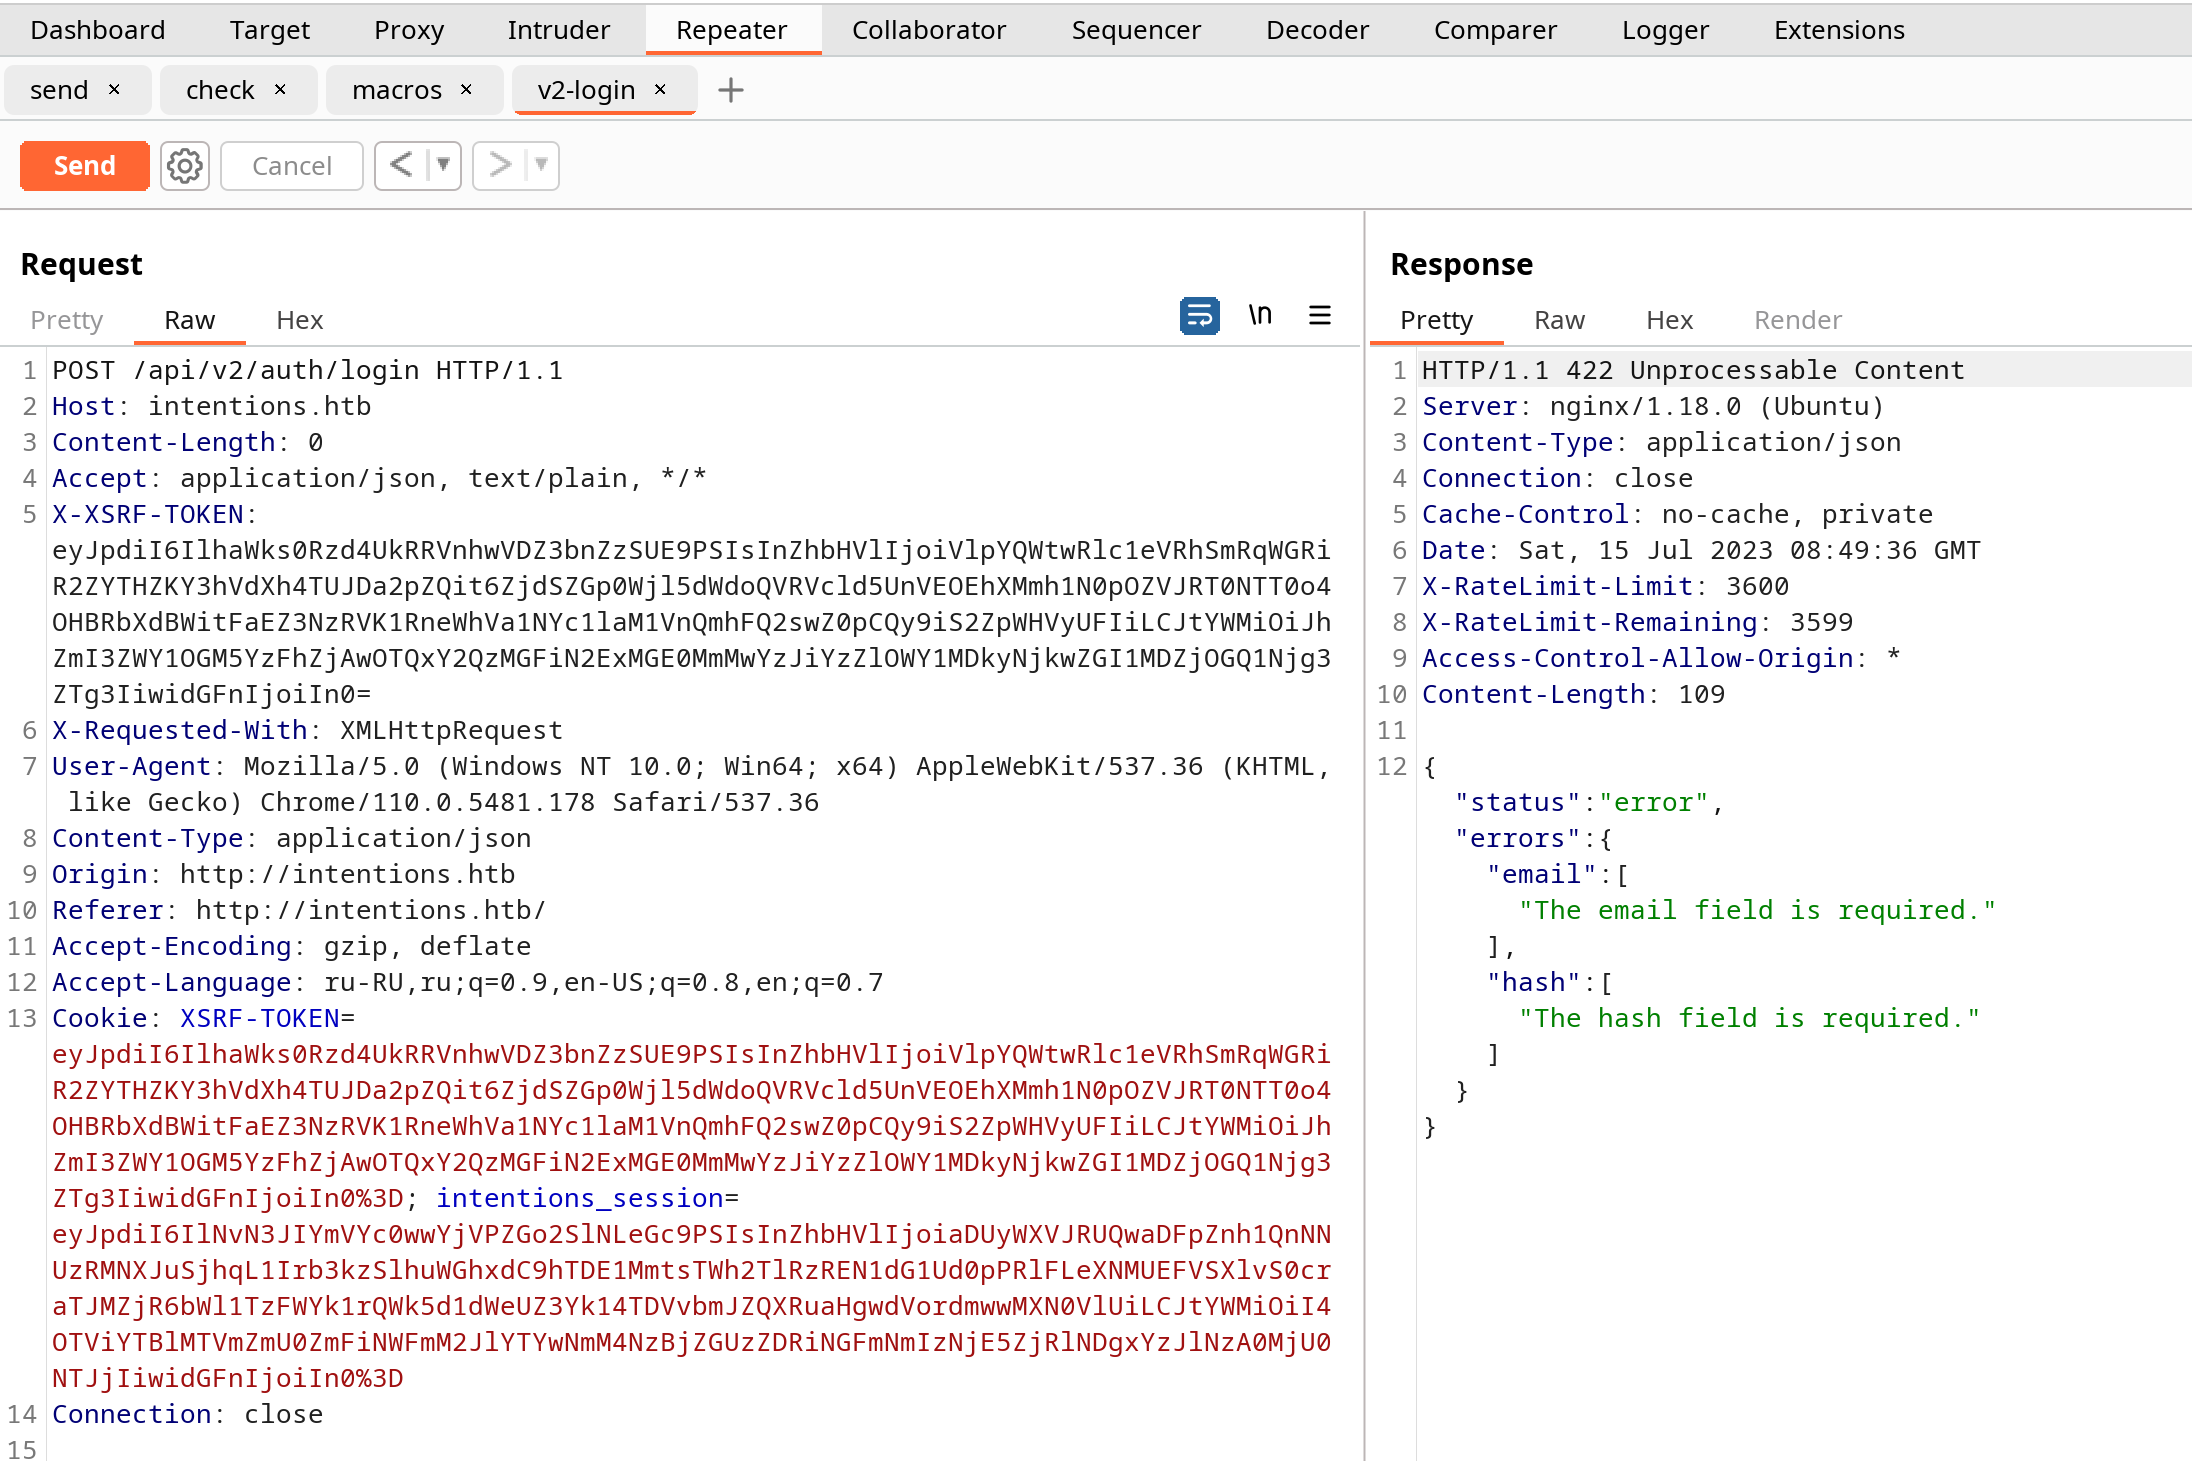This screenshot has height=1461, width=2192.
Task: Click the X-RateLimit-Remaining: 3599 header
Action: pos(1638,622)
